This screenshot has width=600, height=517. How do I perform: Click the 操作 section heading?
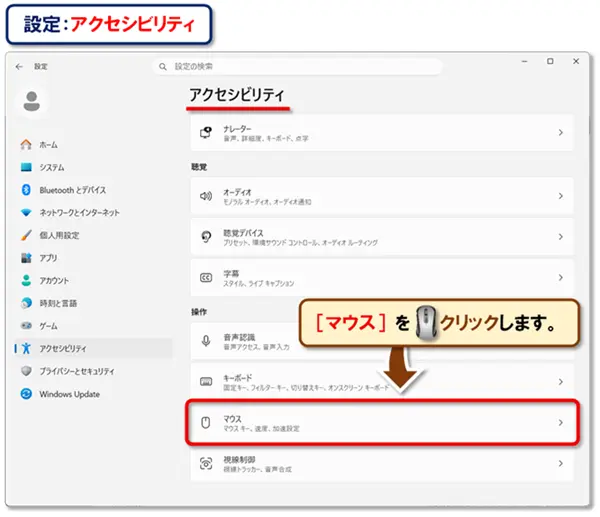[199, 312]
